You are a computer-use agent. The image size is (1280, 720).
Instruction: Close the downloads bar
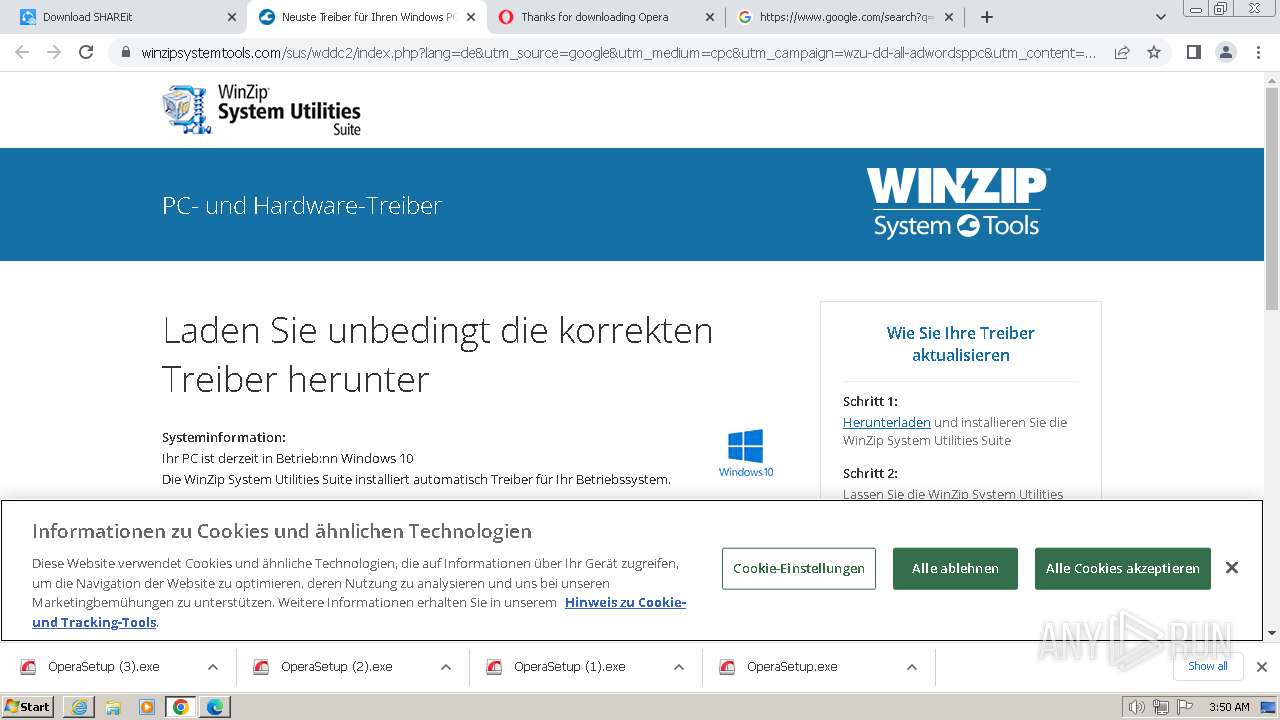[x=1262, y=666]
